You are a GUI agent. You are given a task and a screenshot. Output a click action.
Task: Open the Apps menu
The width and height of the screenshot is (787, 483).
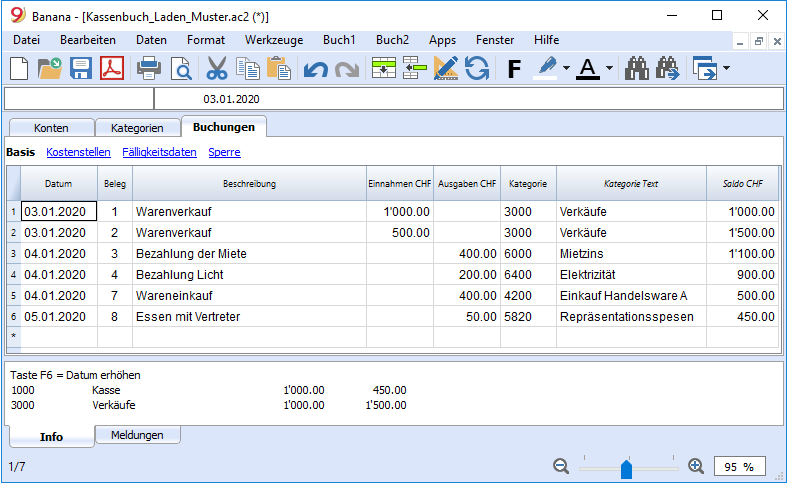[x=442, y=40]
